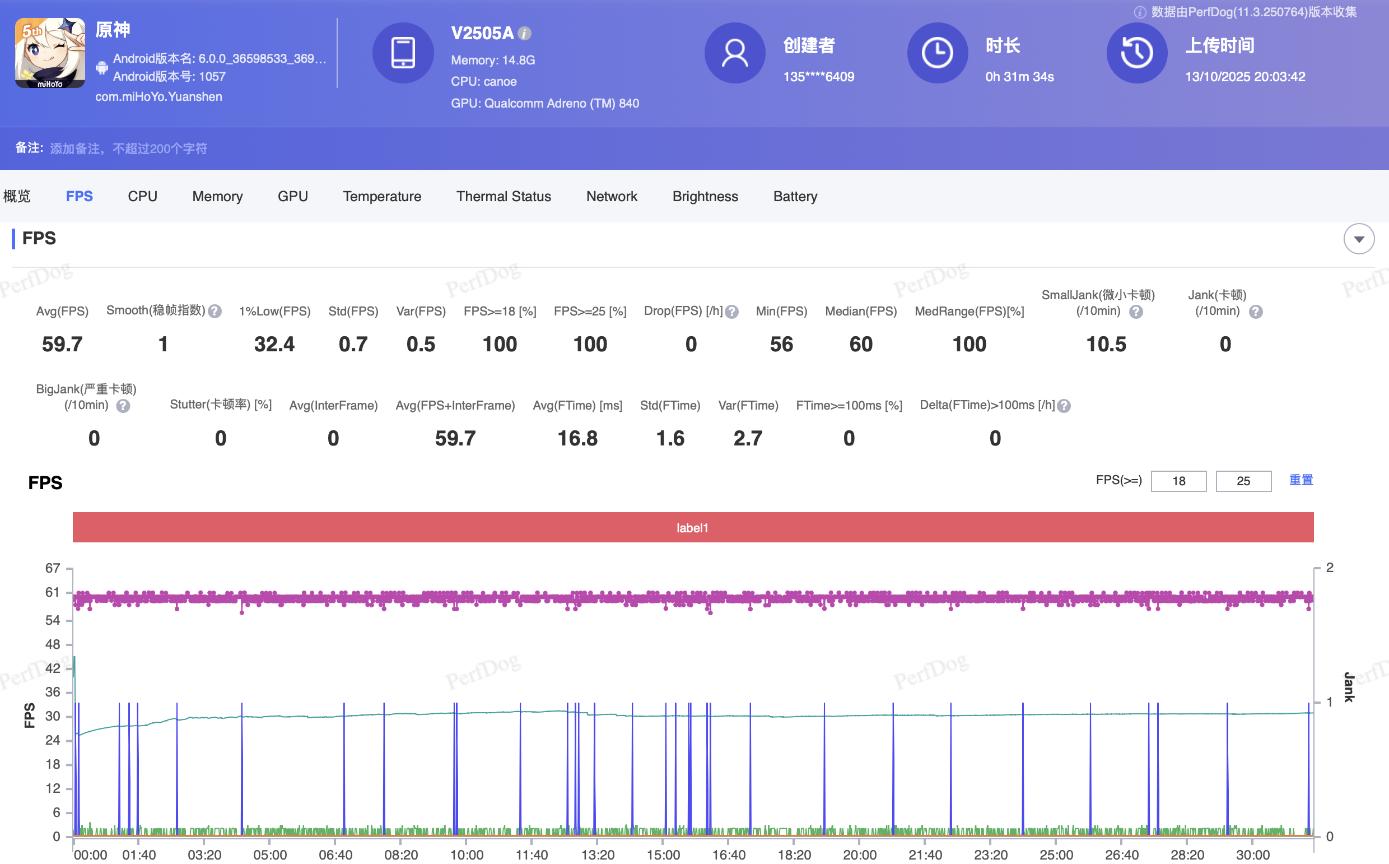Click the BigJank help question icon
Screen dimensions: 1389x864
(x=123, y=406)
